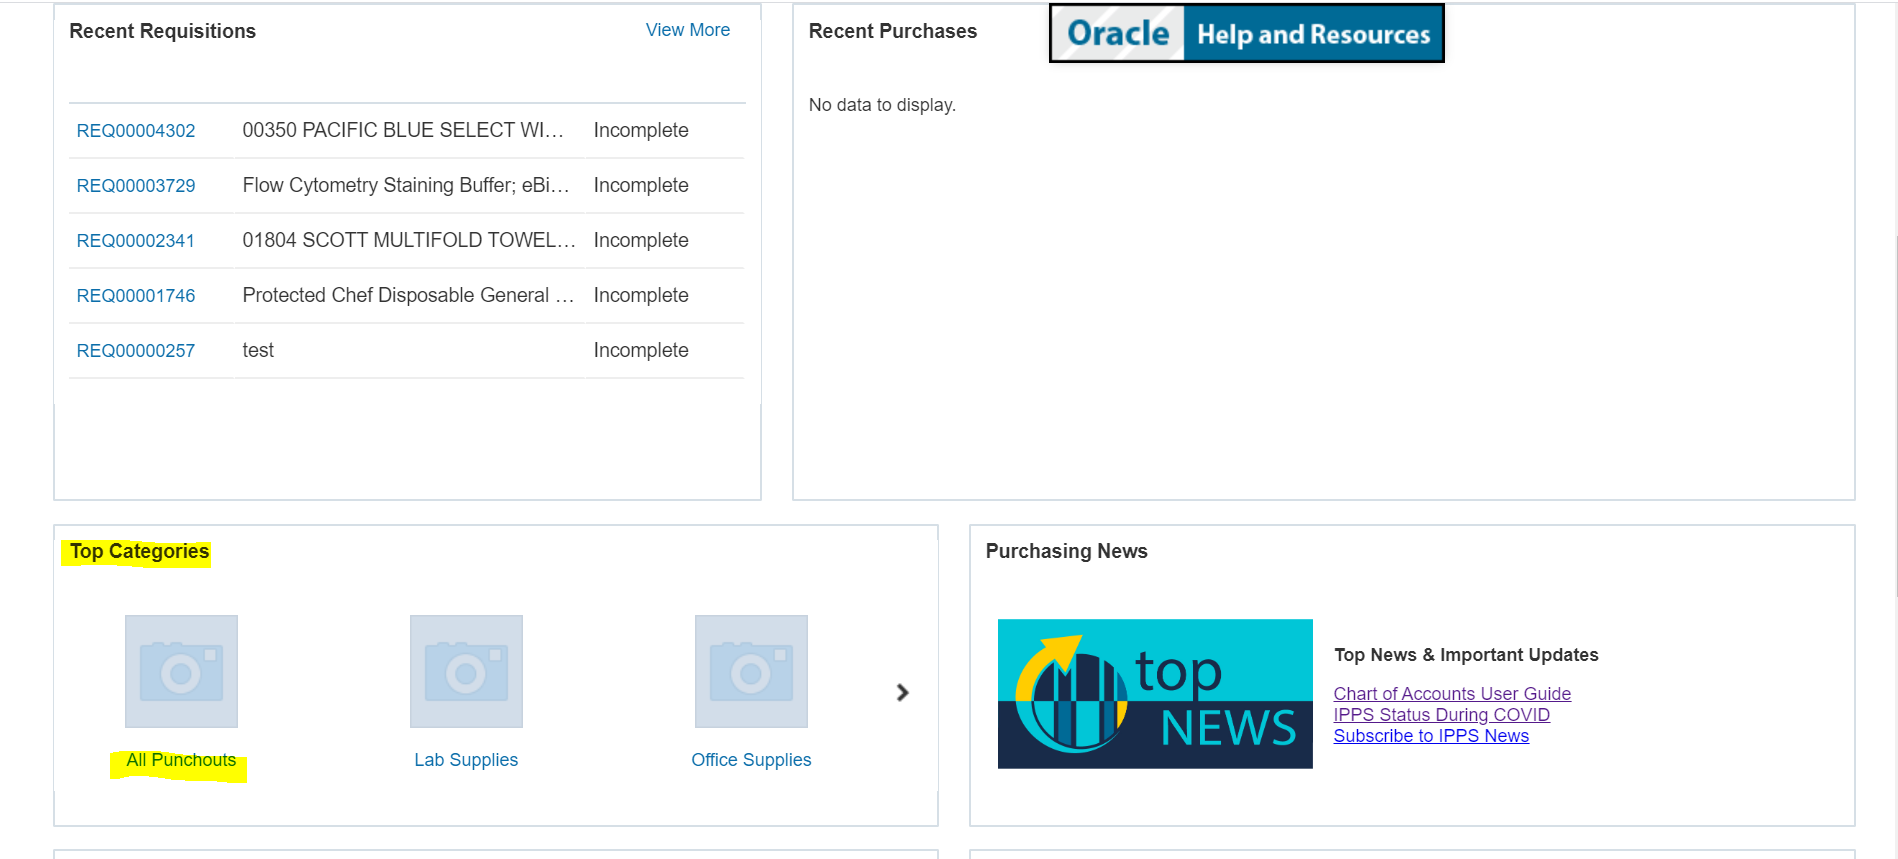Image resolution: width=1898 pixels, height=859 pixels.
Task: Click View More in Recent Requisitions
Action: click(x=688, y=30)
